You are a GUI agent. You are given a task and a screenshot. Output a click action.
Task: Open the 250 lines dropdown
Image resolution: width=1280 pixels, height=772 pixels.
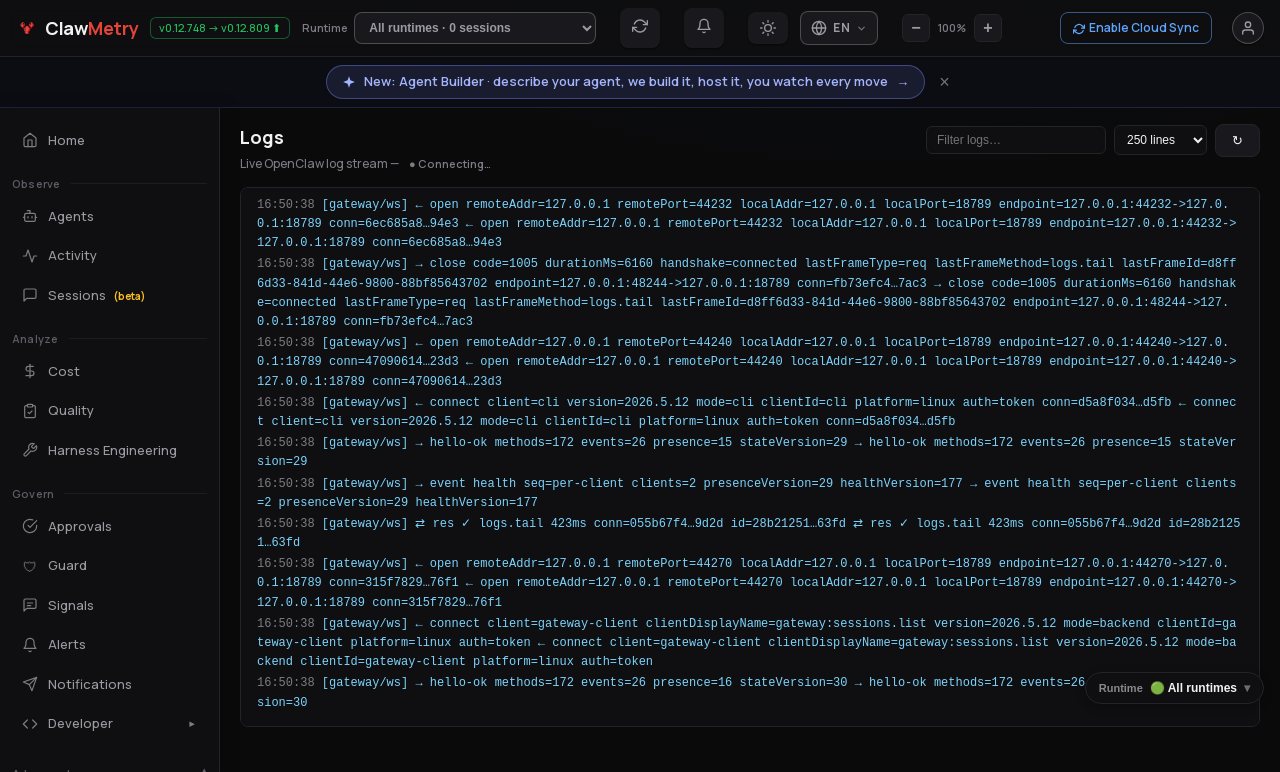pyautogui.click(x=1160, y=140)
